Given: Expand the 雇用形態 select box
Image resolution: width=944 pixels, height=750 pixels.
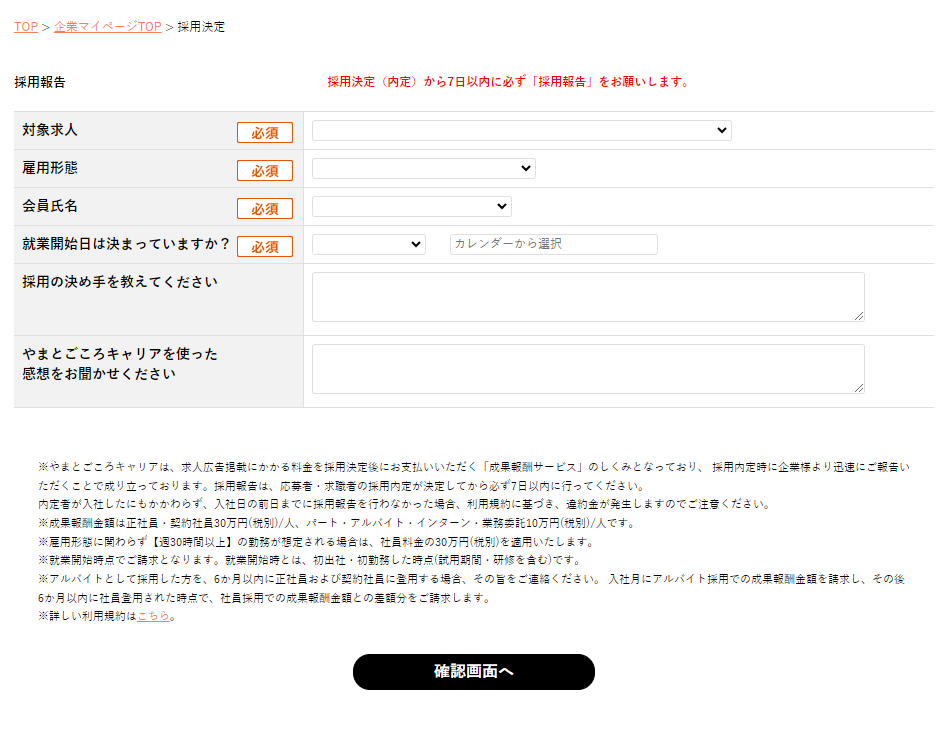Looking at the screenshot, I should 423,169.
